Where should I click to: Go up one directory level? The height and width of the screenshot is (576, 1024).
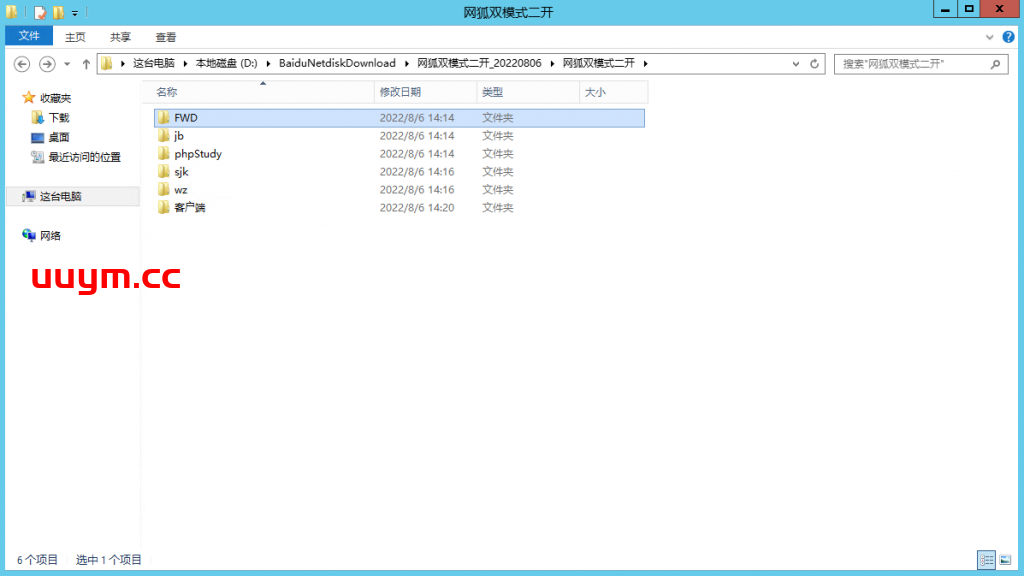click(86, 64)
